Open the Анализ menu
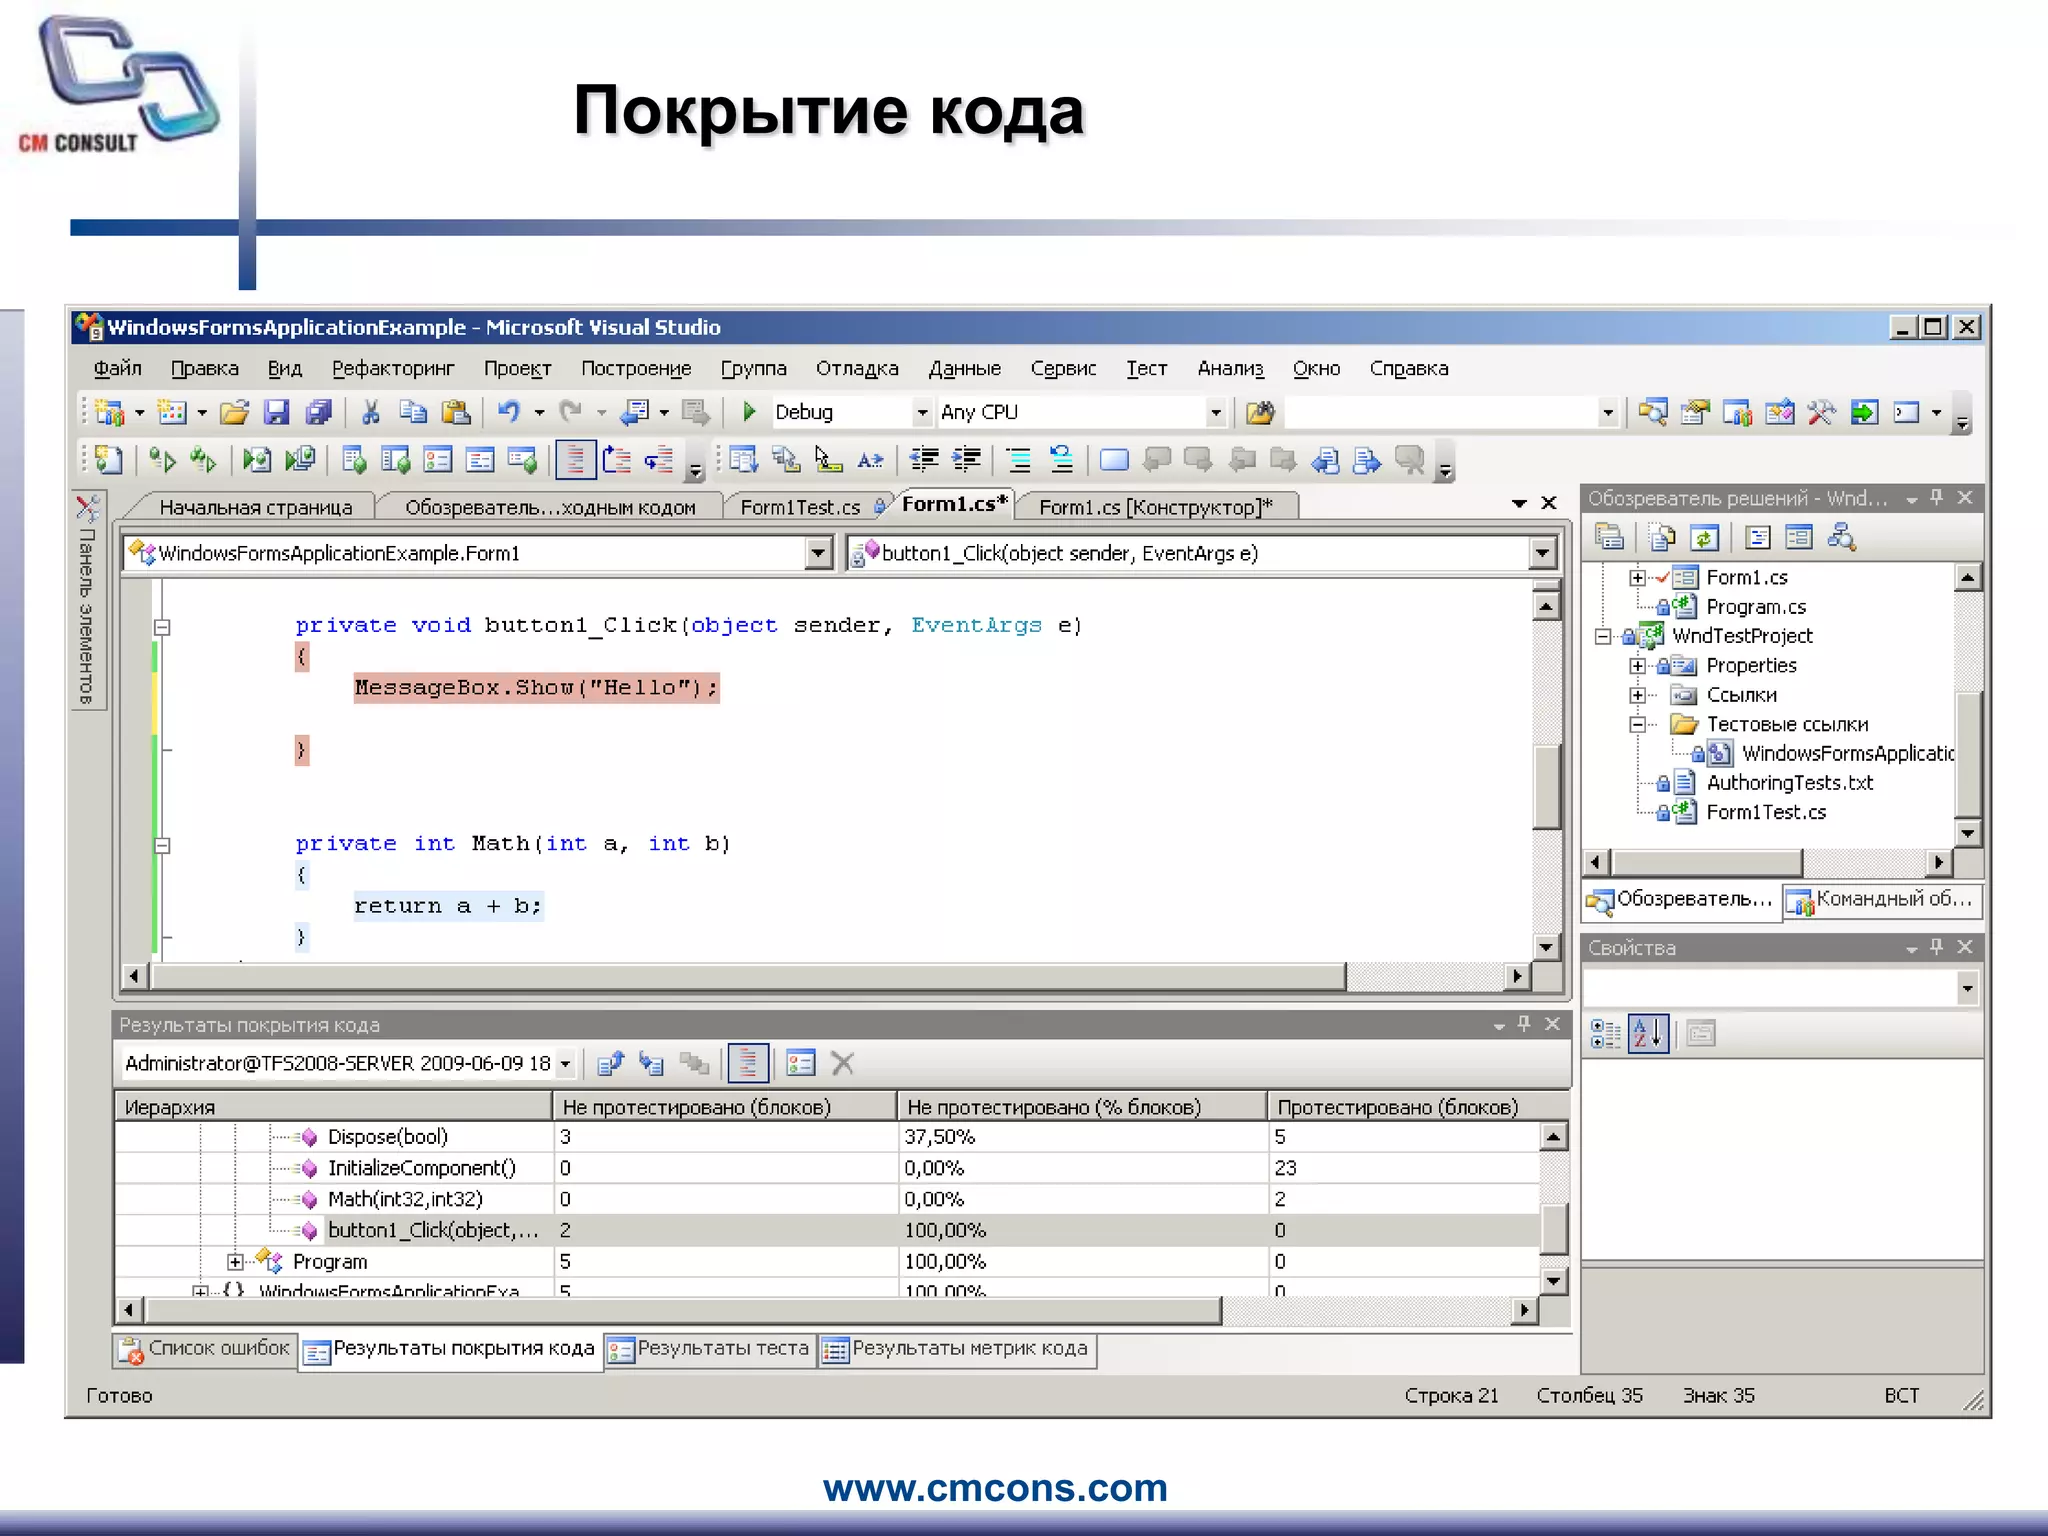2048x1536 pixels. pos(1230,368)
